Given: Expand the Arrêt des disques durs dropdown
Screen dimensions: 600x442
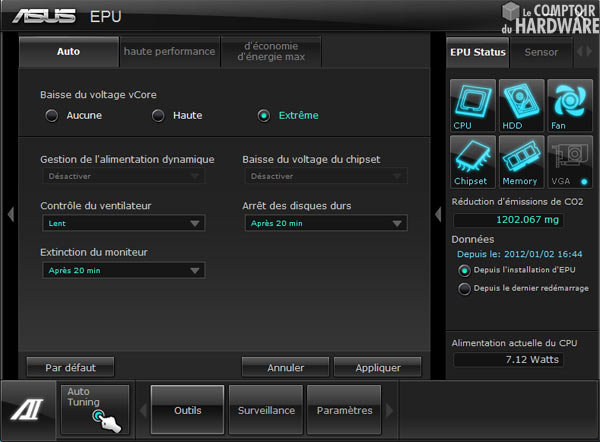Looking at the screenshot, I should tap(325, 224).
